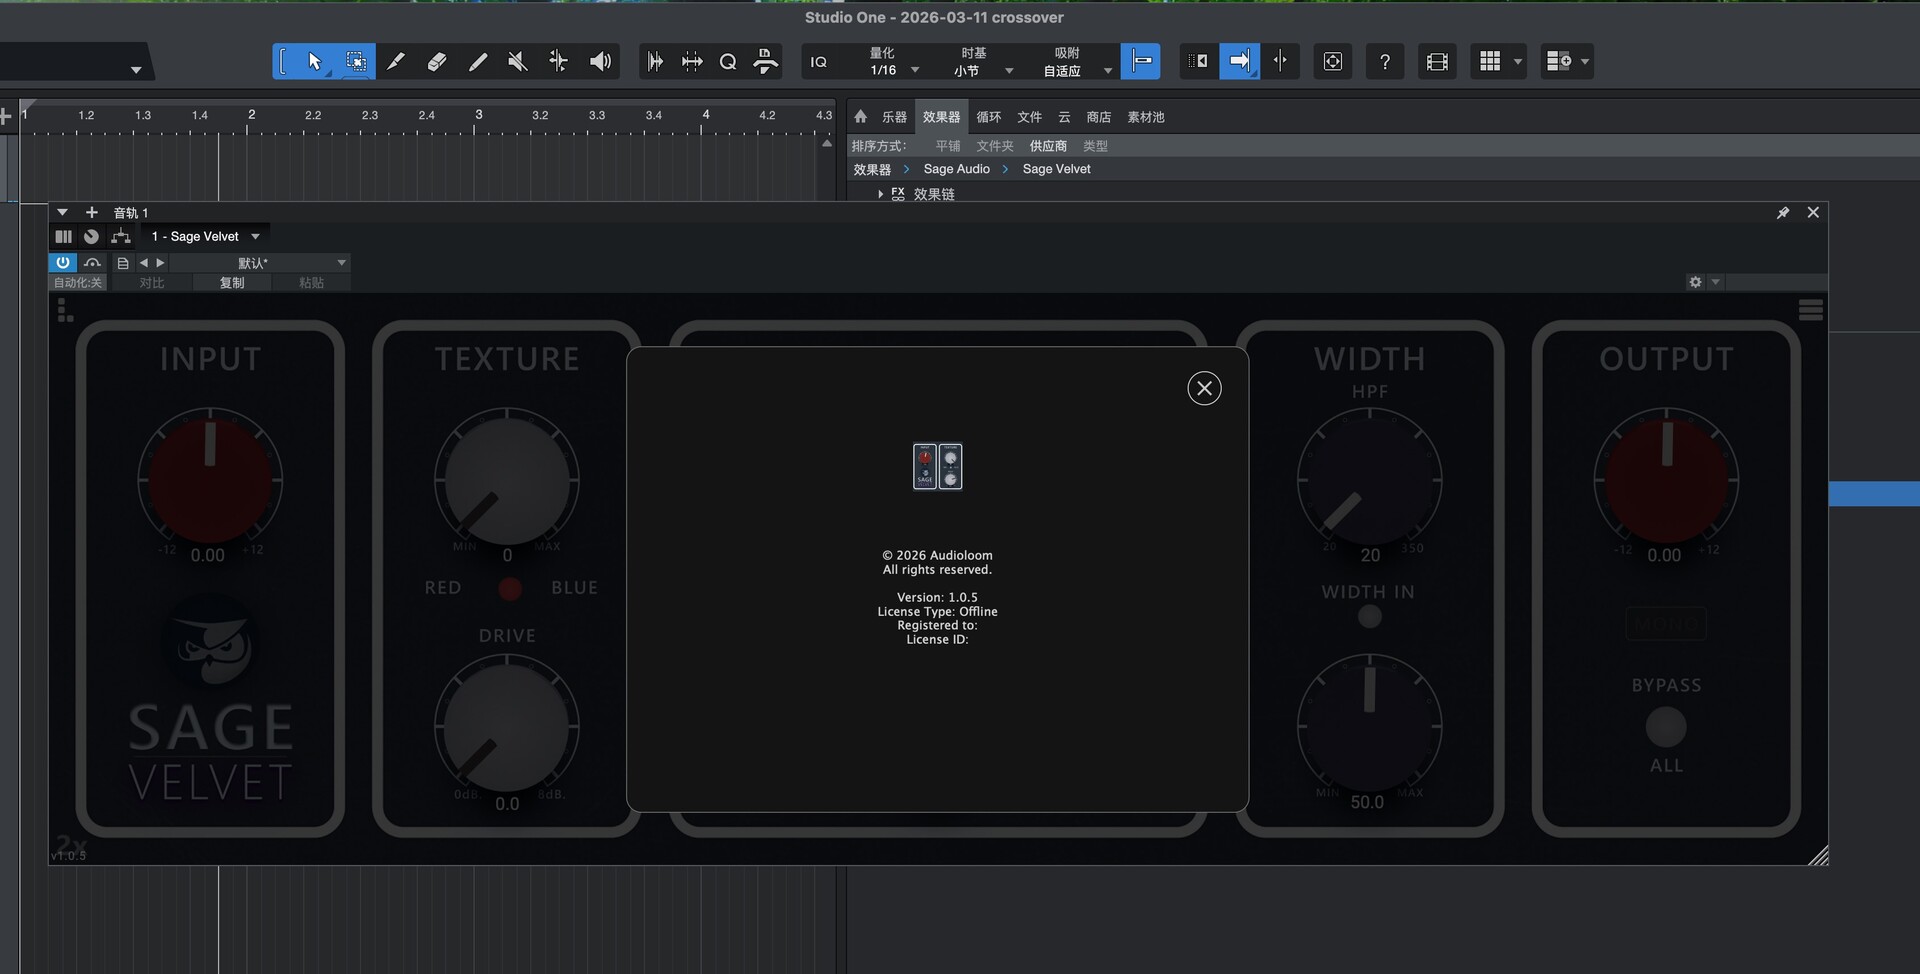Pin the plugin window

(1782, 213)
